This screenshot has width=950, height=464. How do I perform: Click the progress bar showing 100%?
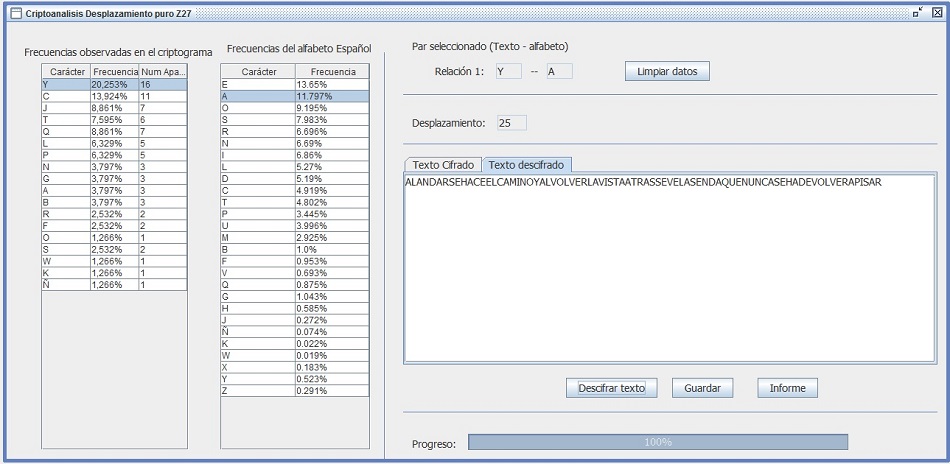pos(657,442)
